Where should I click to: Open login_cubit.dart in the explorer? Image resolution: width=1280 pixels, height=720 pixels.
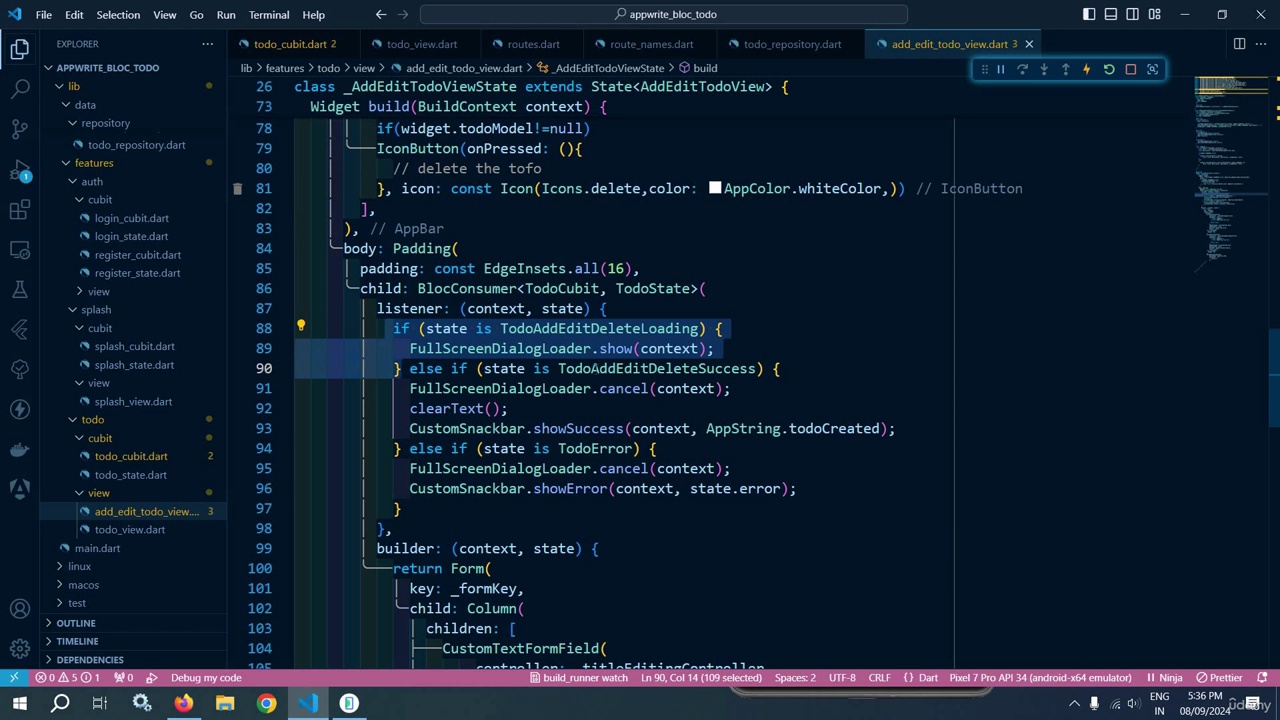pyautogui.click(x=132, y=218)
